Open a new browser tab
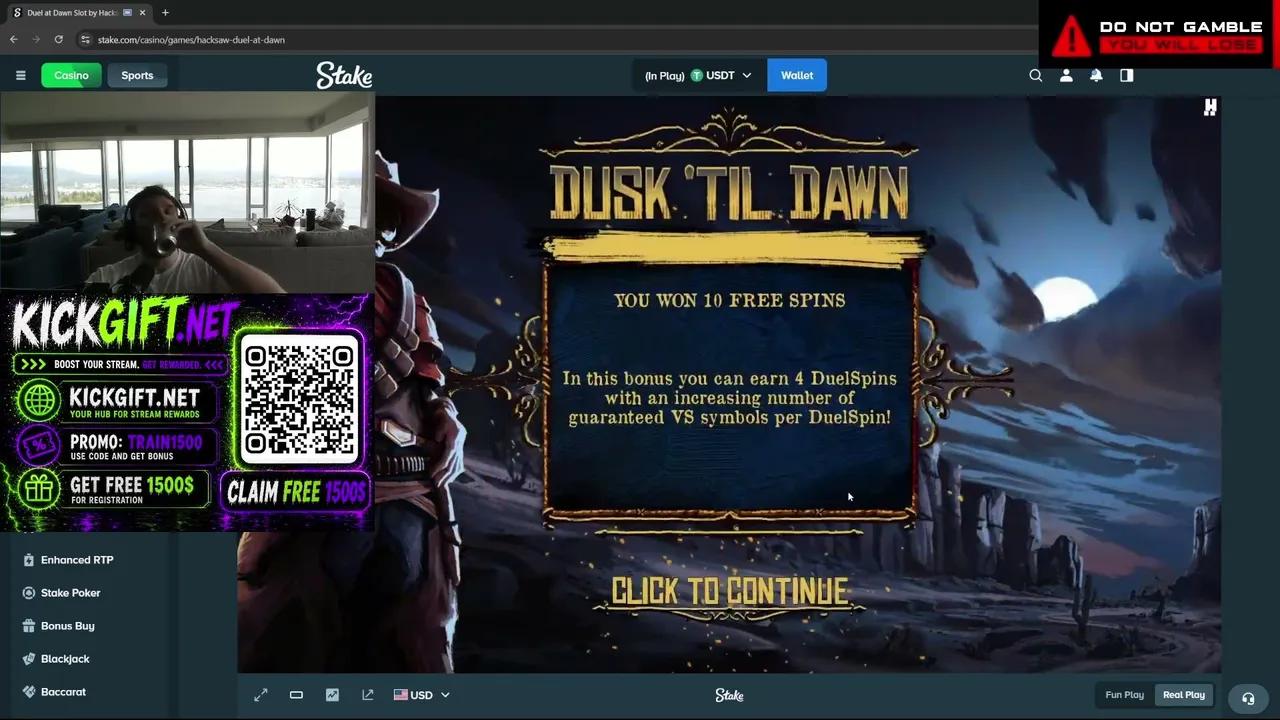This screenshot has height=720, width=1280. point(165,13)
